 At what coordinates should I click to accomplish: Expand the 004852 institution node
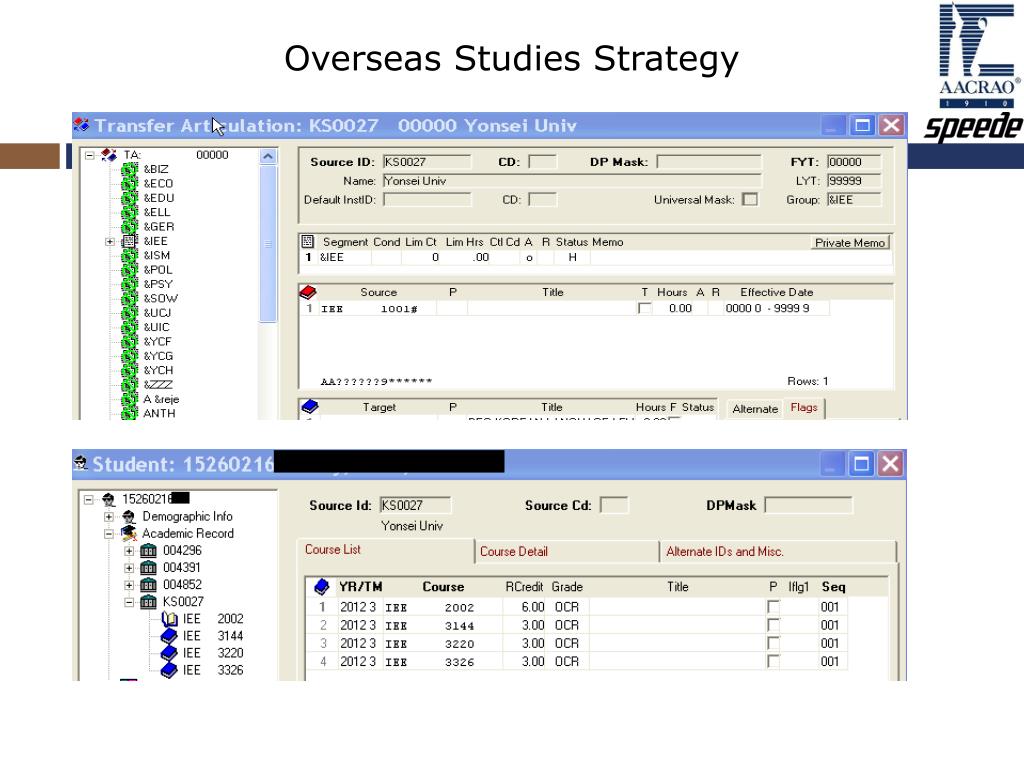click(x=129, y=585)
